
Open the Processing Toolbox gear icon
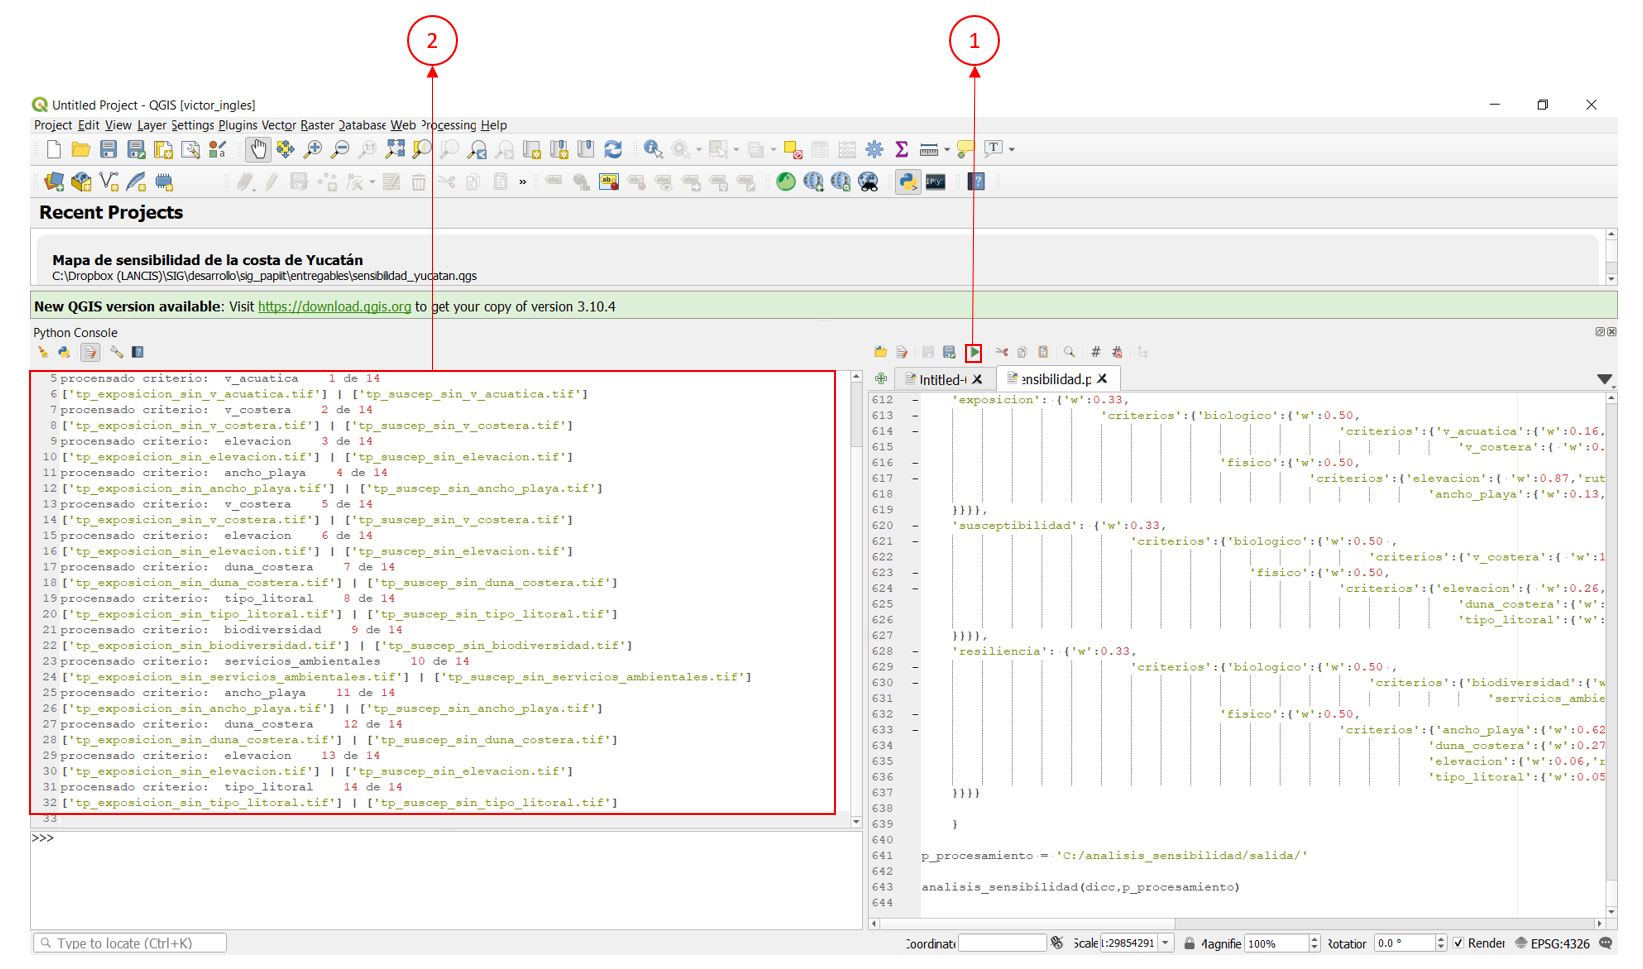[874, 149]
